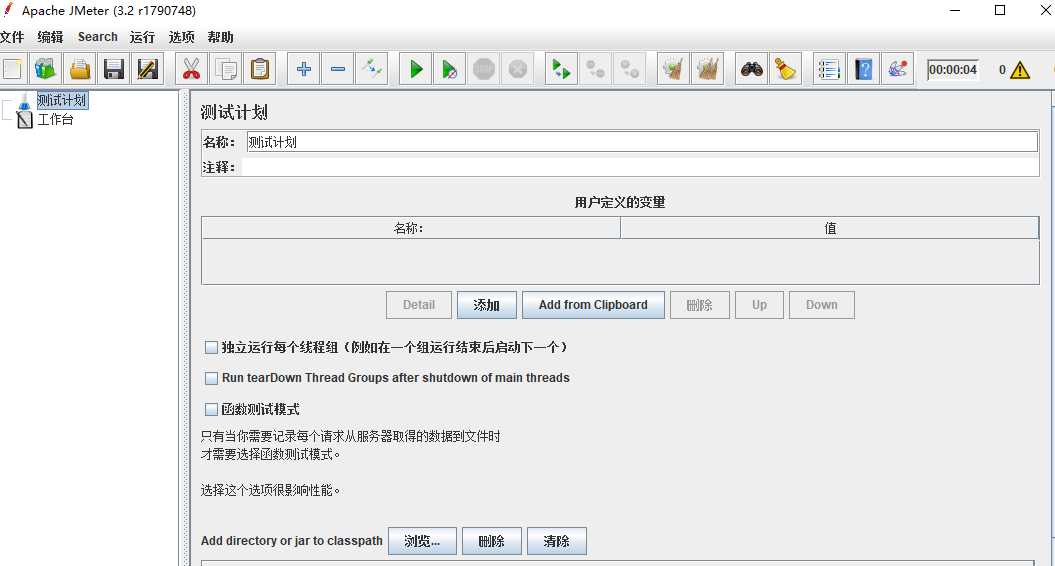Open the Search menu
Viewport: 1055px width, 566px height.
(x=98, y=37)
